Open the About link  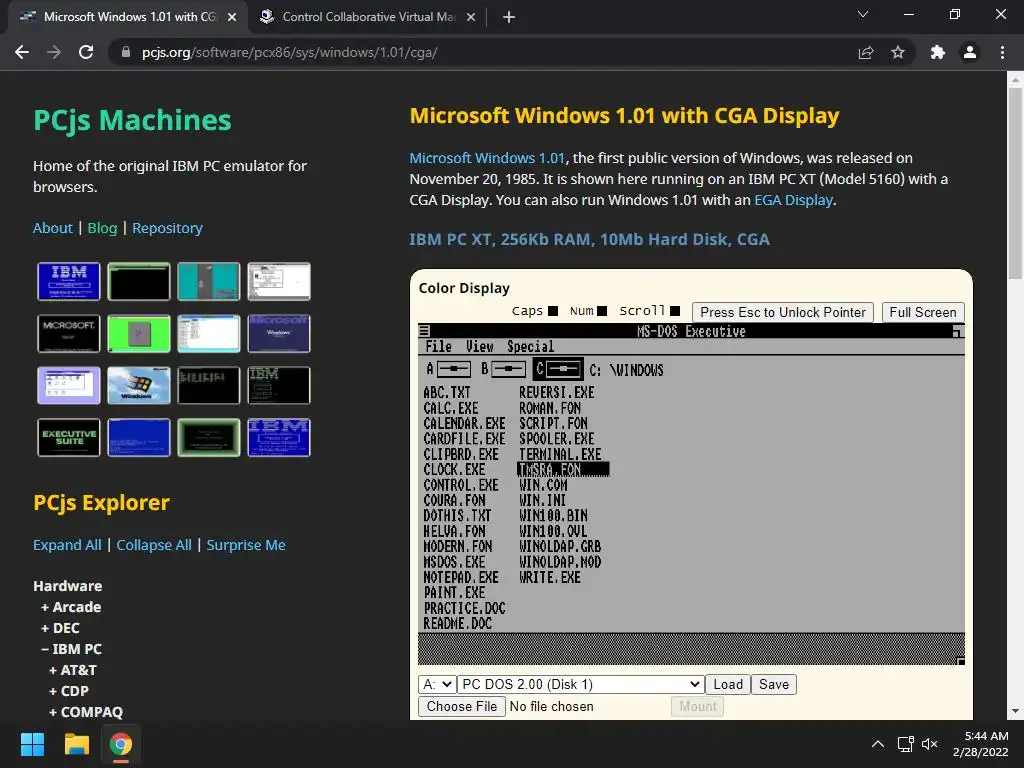pos(53,228)
